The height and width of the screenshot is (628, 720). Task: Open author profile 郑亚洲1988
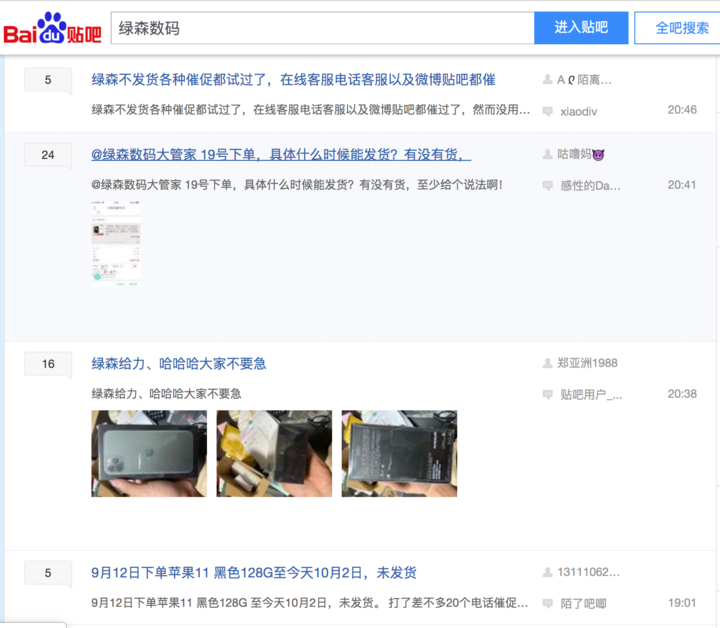tap(587, 363)
